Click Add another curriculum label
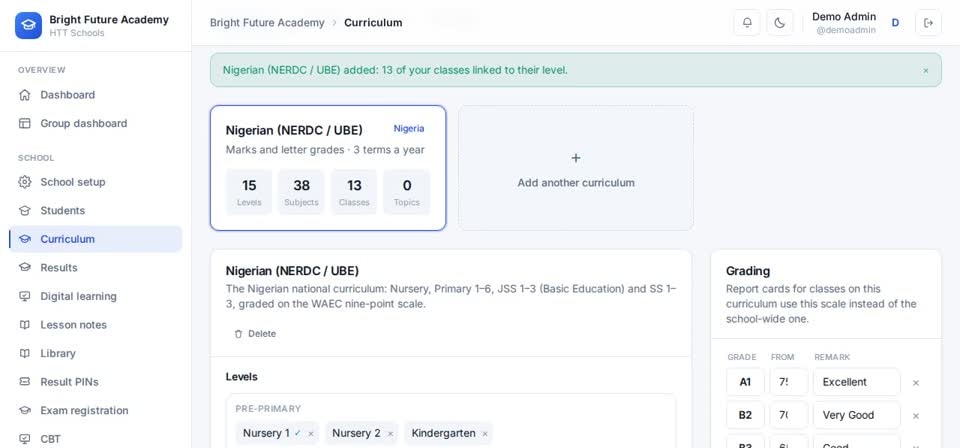The width and height of the screenshot is (960, 448). (x=576, y=182)
